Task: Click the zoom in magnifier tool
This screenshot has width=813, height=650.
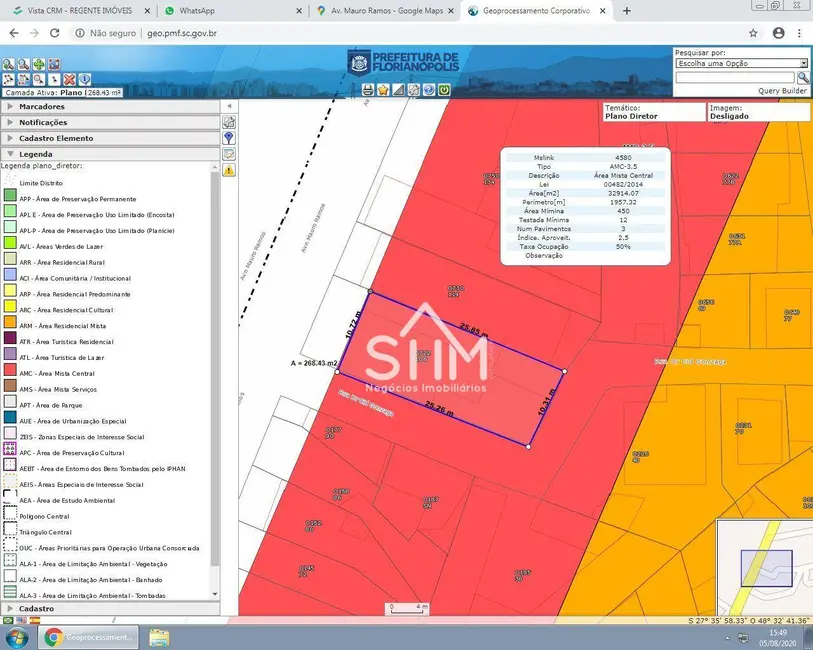Action: [x=8, y=65]
